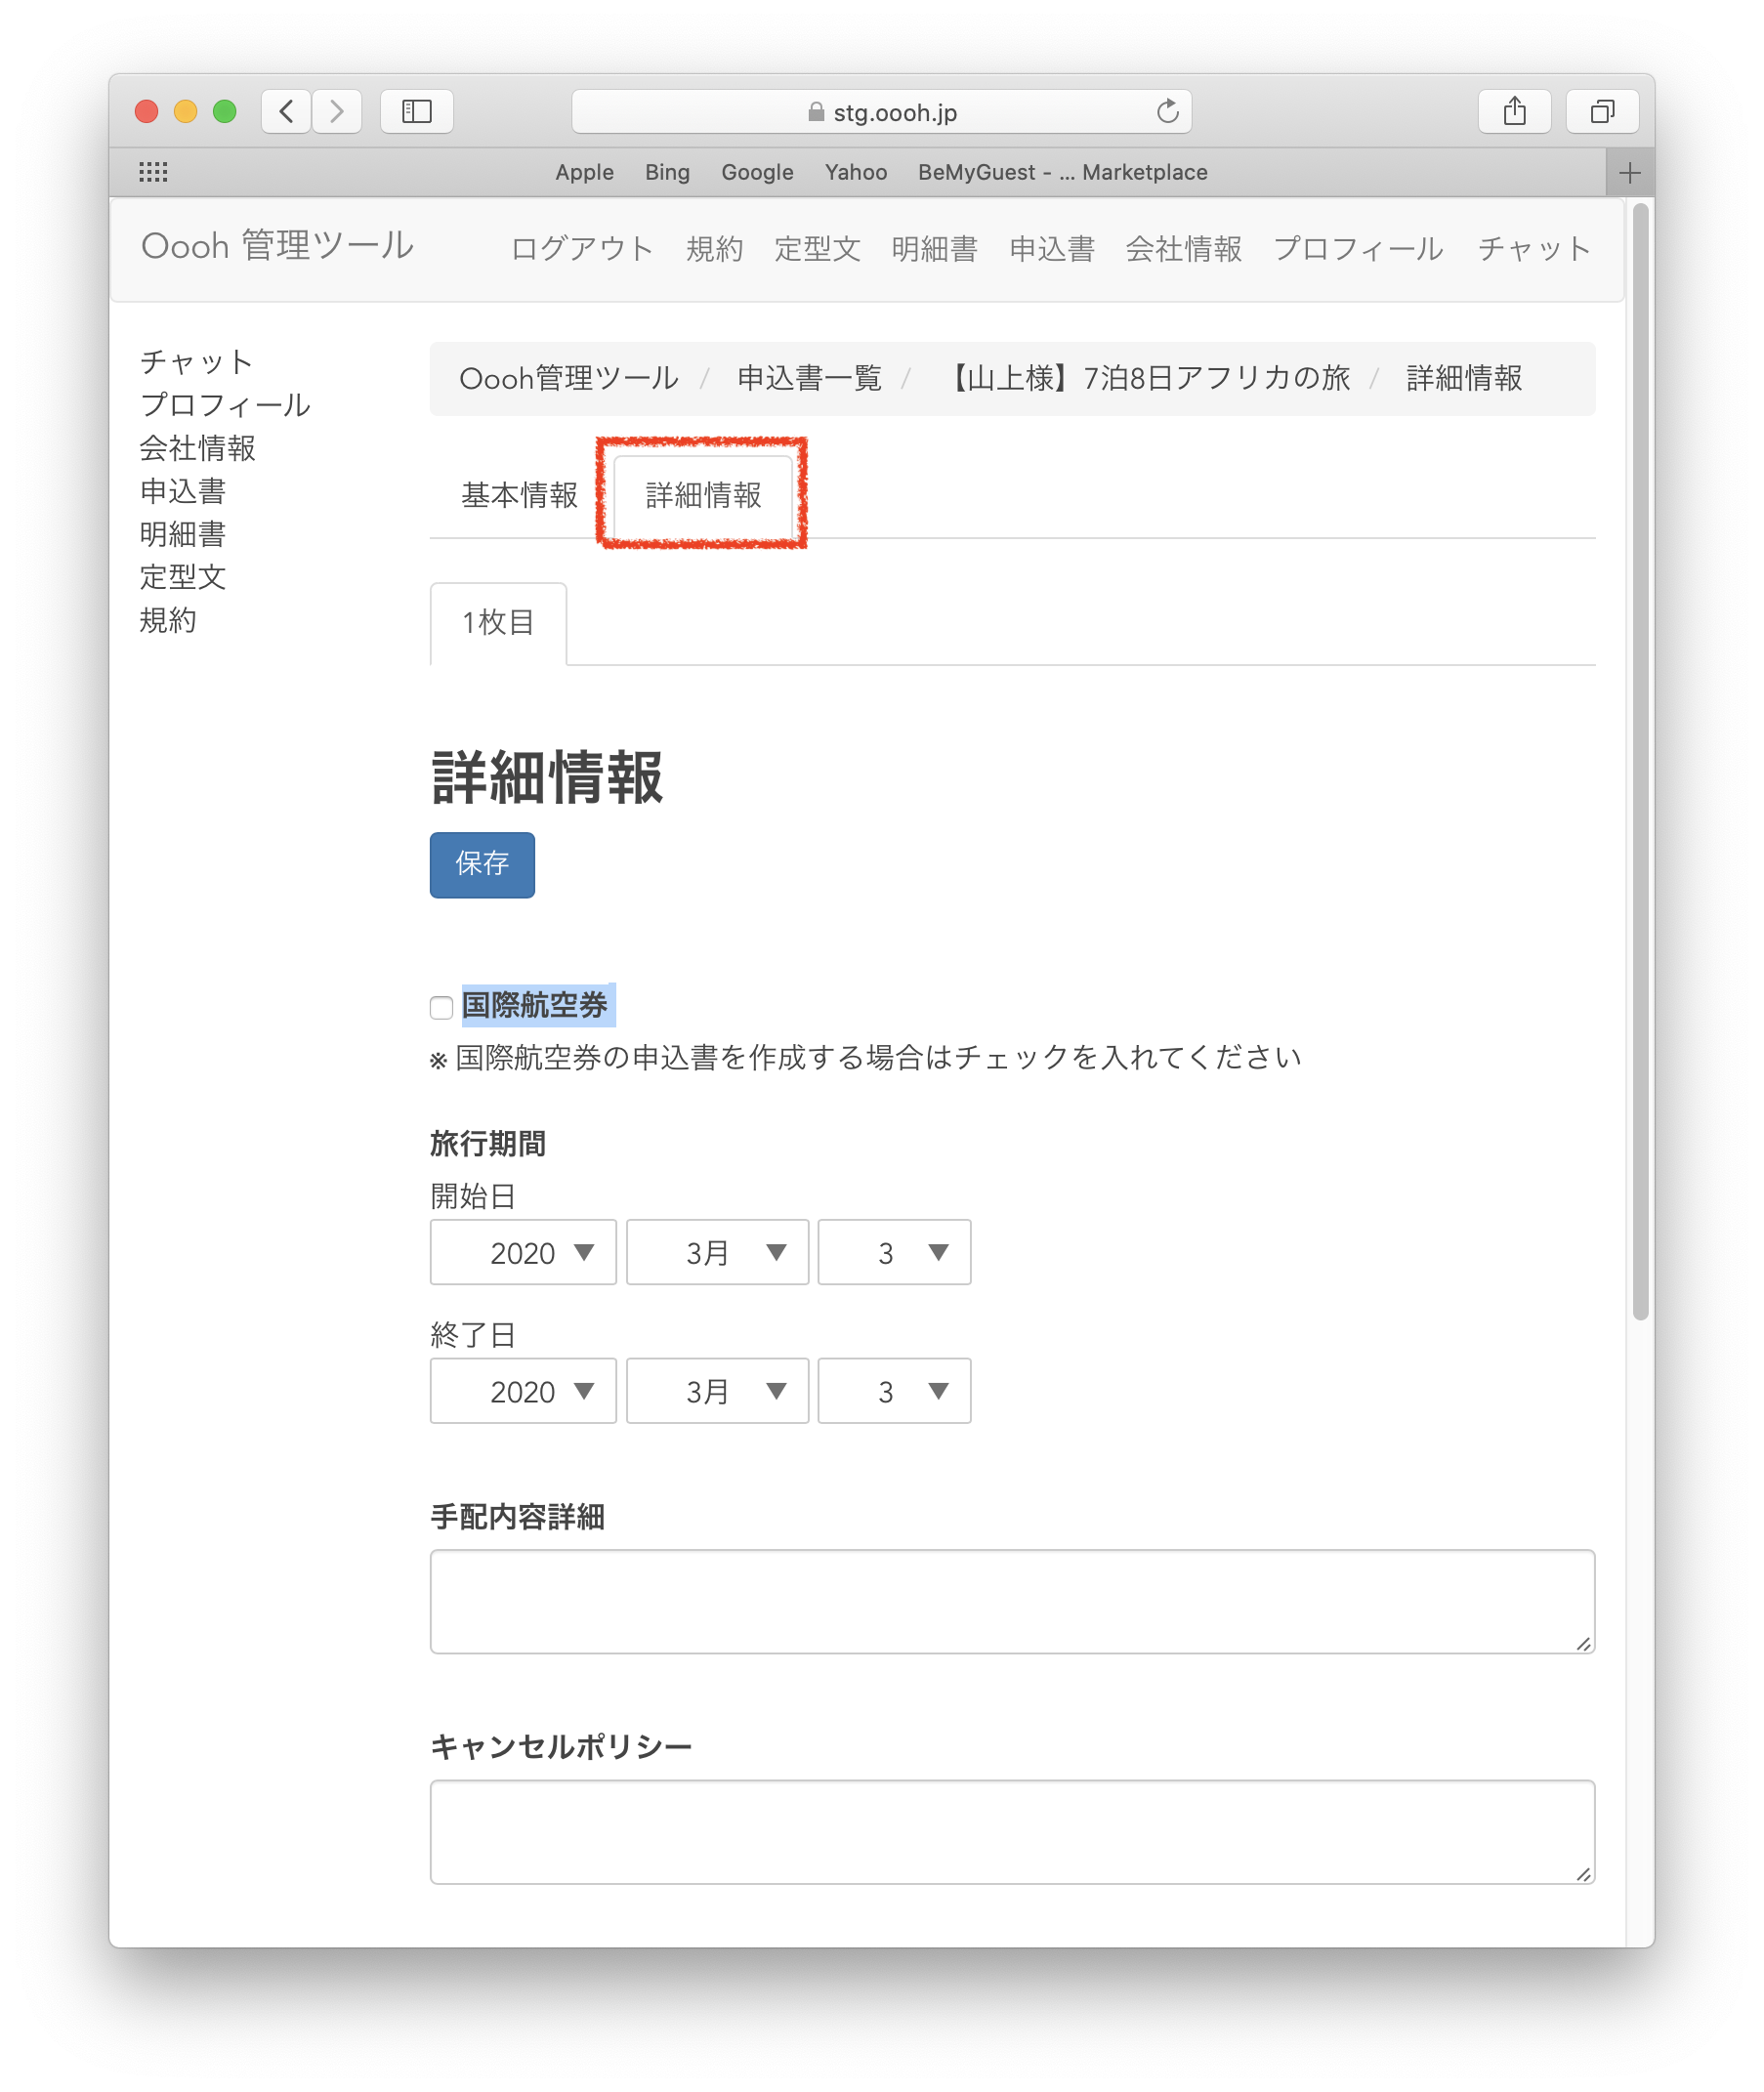Open the Share menu icon

[x=1514, y=111]
